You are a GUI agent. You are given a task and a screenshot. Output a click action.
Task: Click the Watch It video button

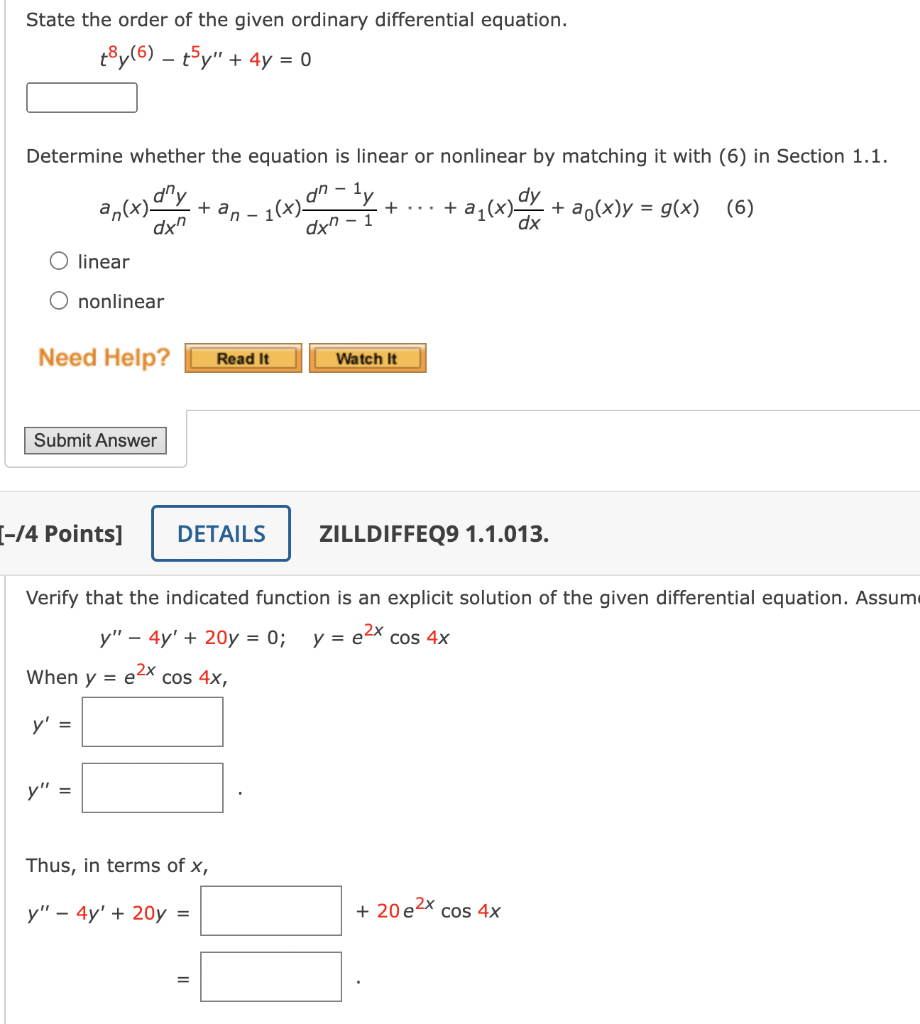[367, 357]
